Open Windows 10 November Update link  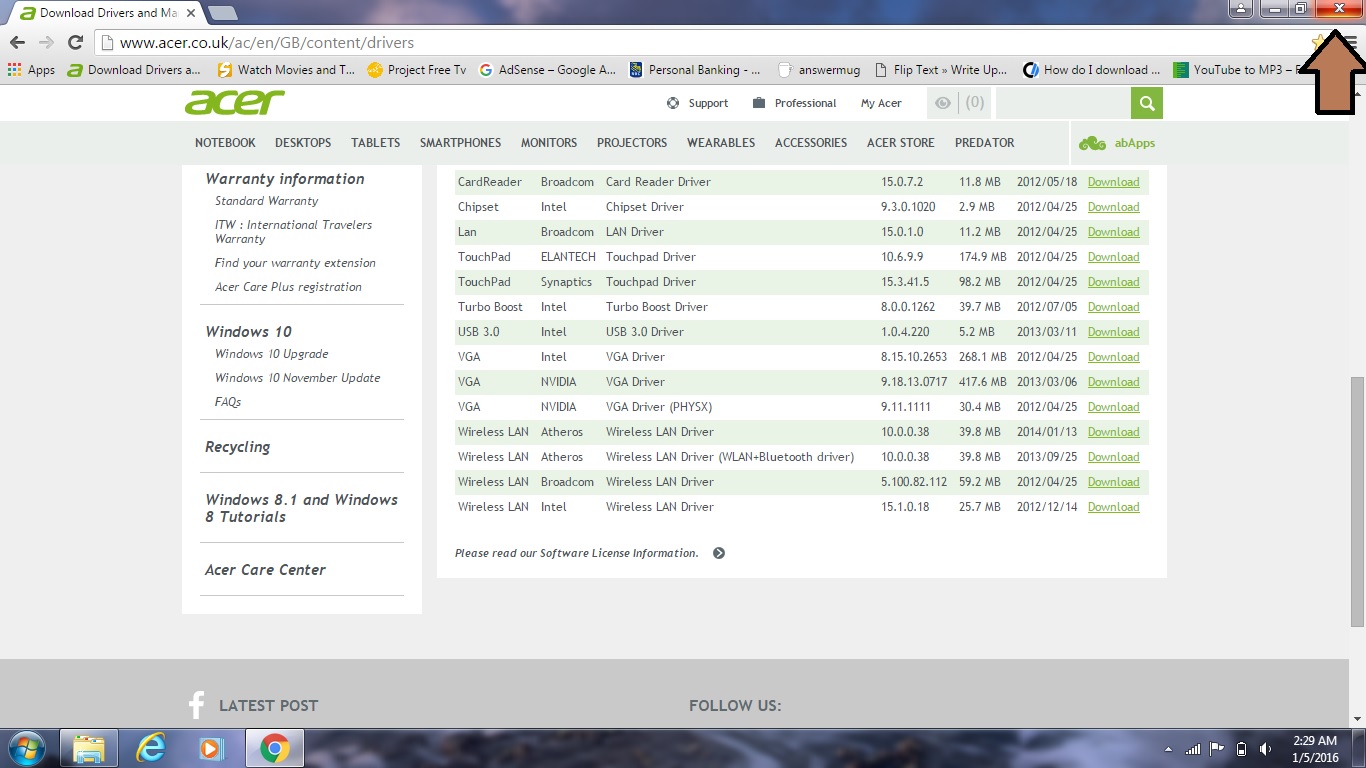click(297, 378)
